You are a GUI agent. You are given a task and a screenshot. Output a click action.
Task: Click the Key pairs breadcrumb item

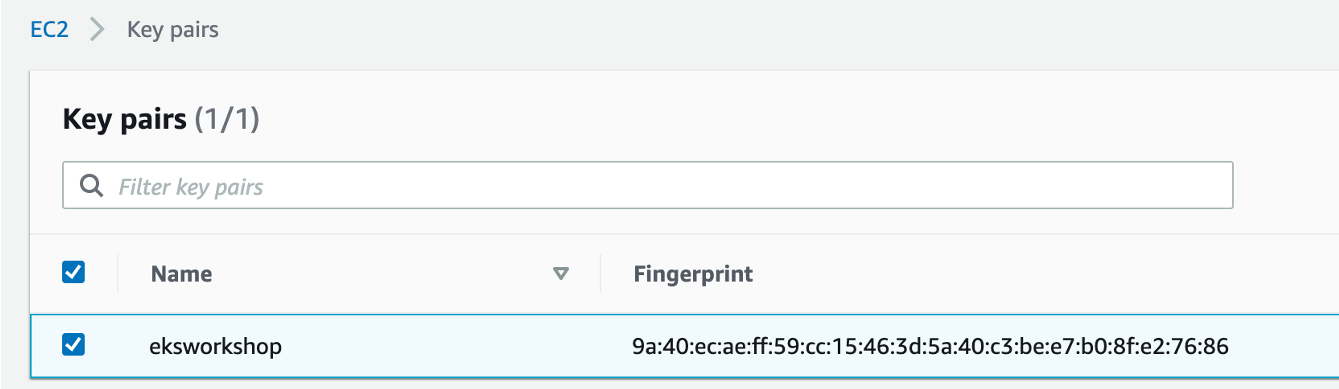coord(173,30)
